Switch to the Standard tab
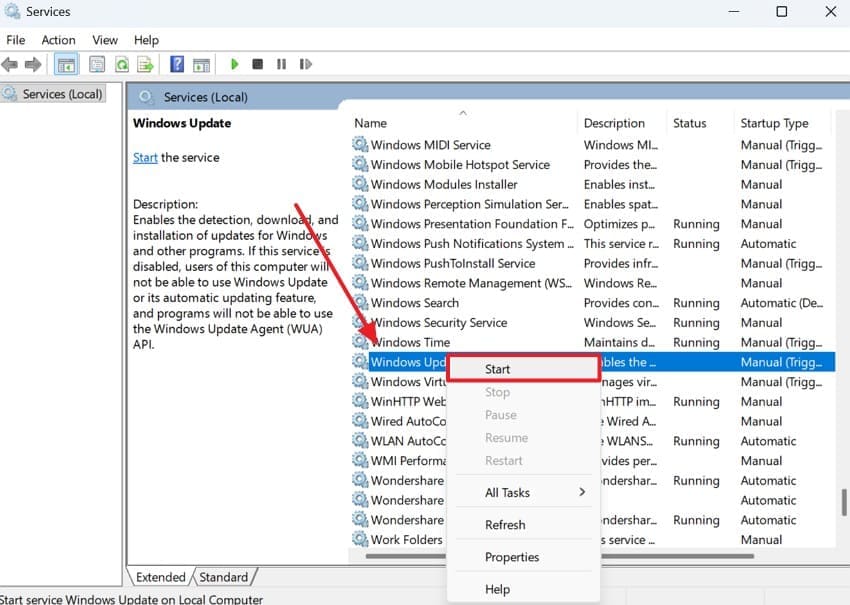This screenshot has height=605, width=850. pos(223,577)
